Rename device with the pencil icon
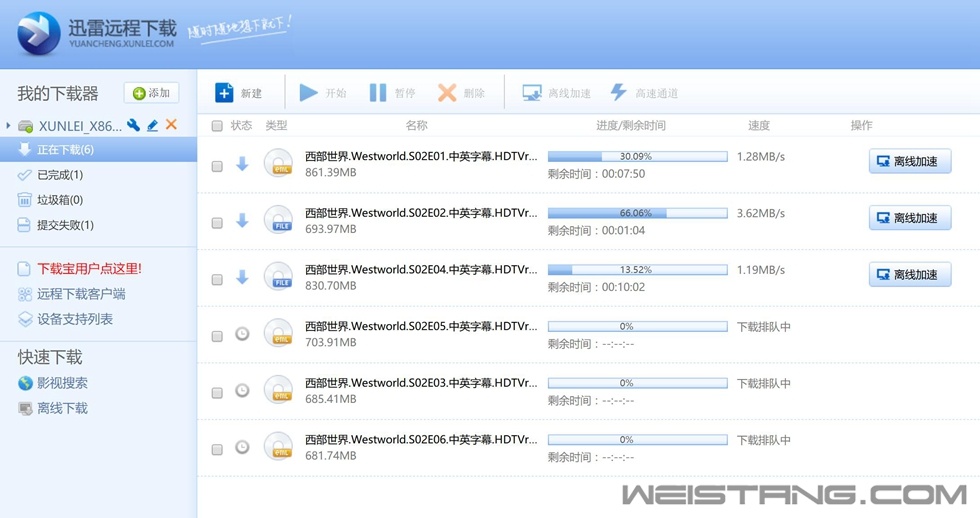The width and height of the screenshot is (980, 518). point(152,126)
